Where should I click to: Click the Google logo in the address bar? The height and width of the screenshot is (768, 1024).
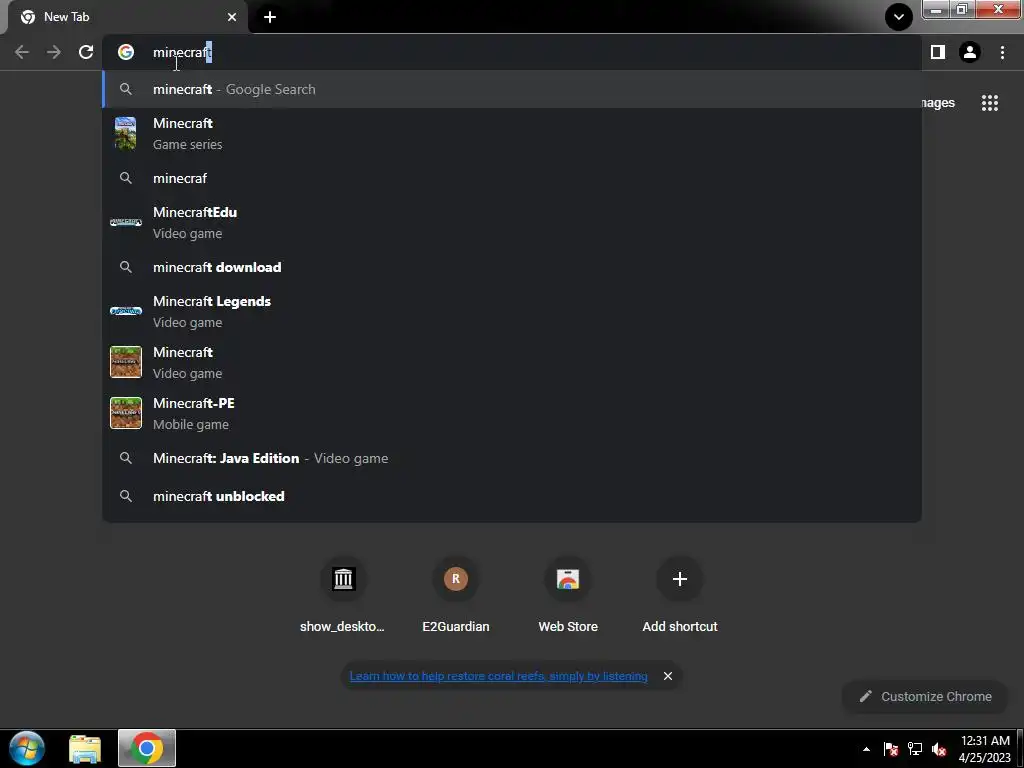pos(126,52)
